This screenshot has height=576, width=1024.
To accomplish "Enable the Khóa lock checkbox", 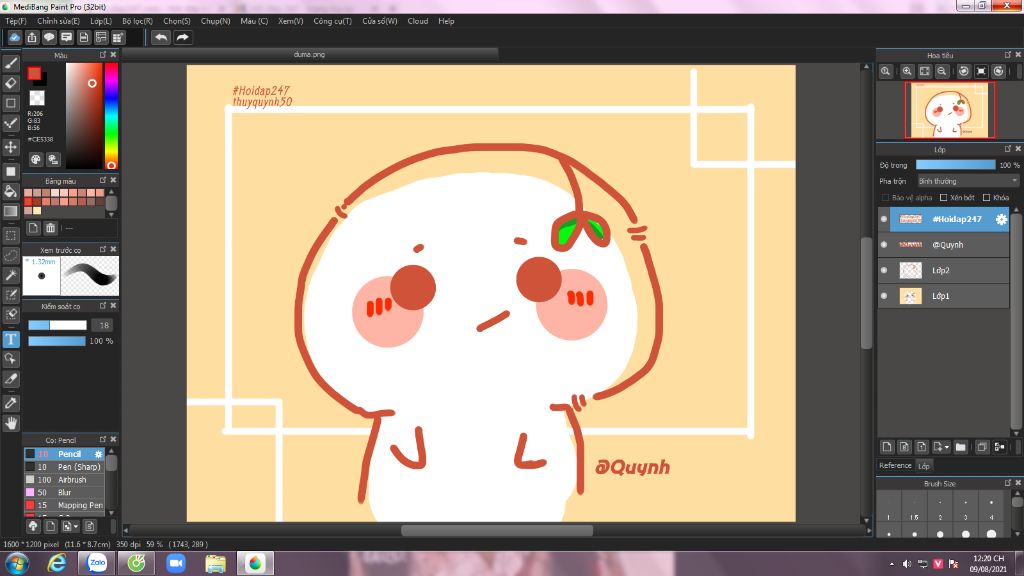I will pos(986,197).
